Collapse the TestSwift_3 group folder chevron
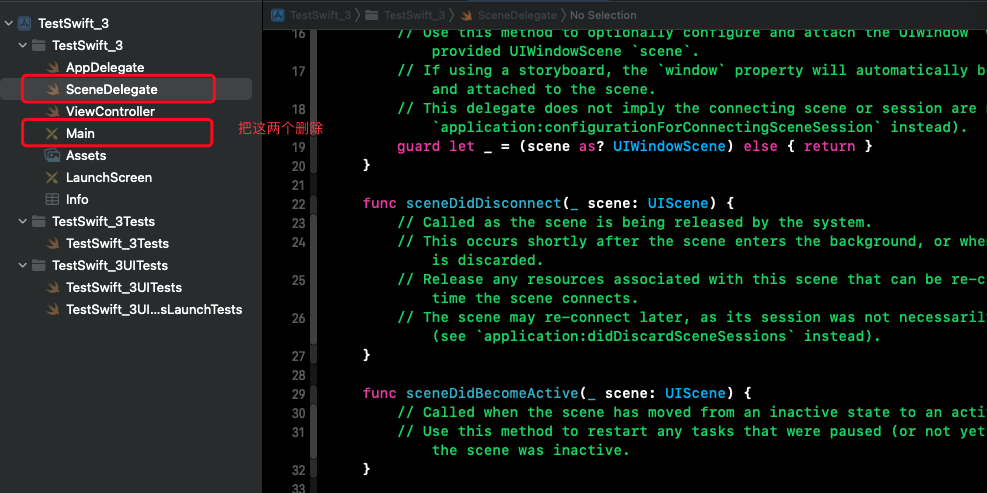The height and width of the screenshot is (493, 987). [23, 45]
